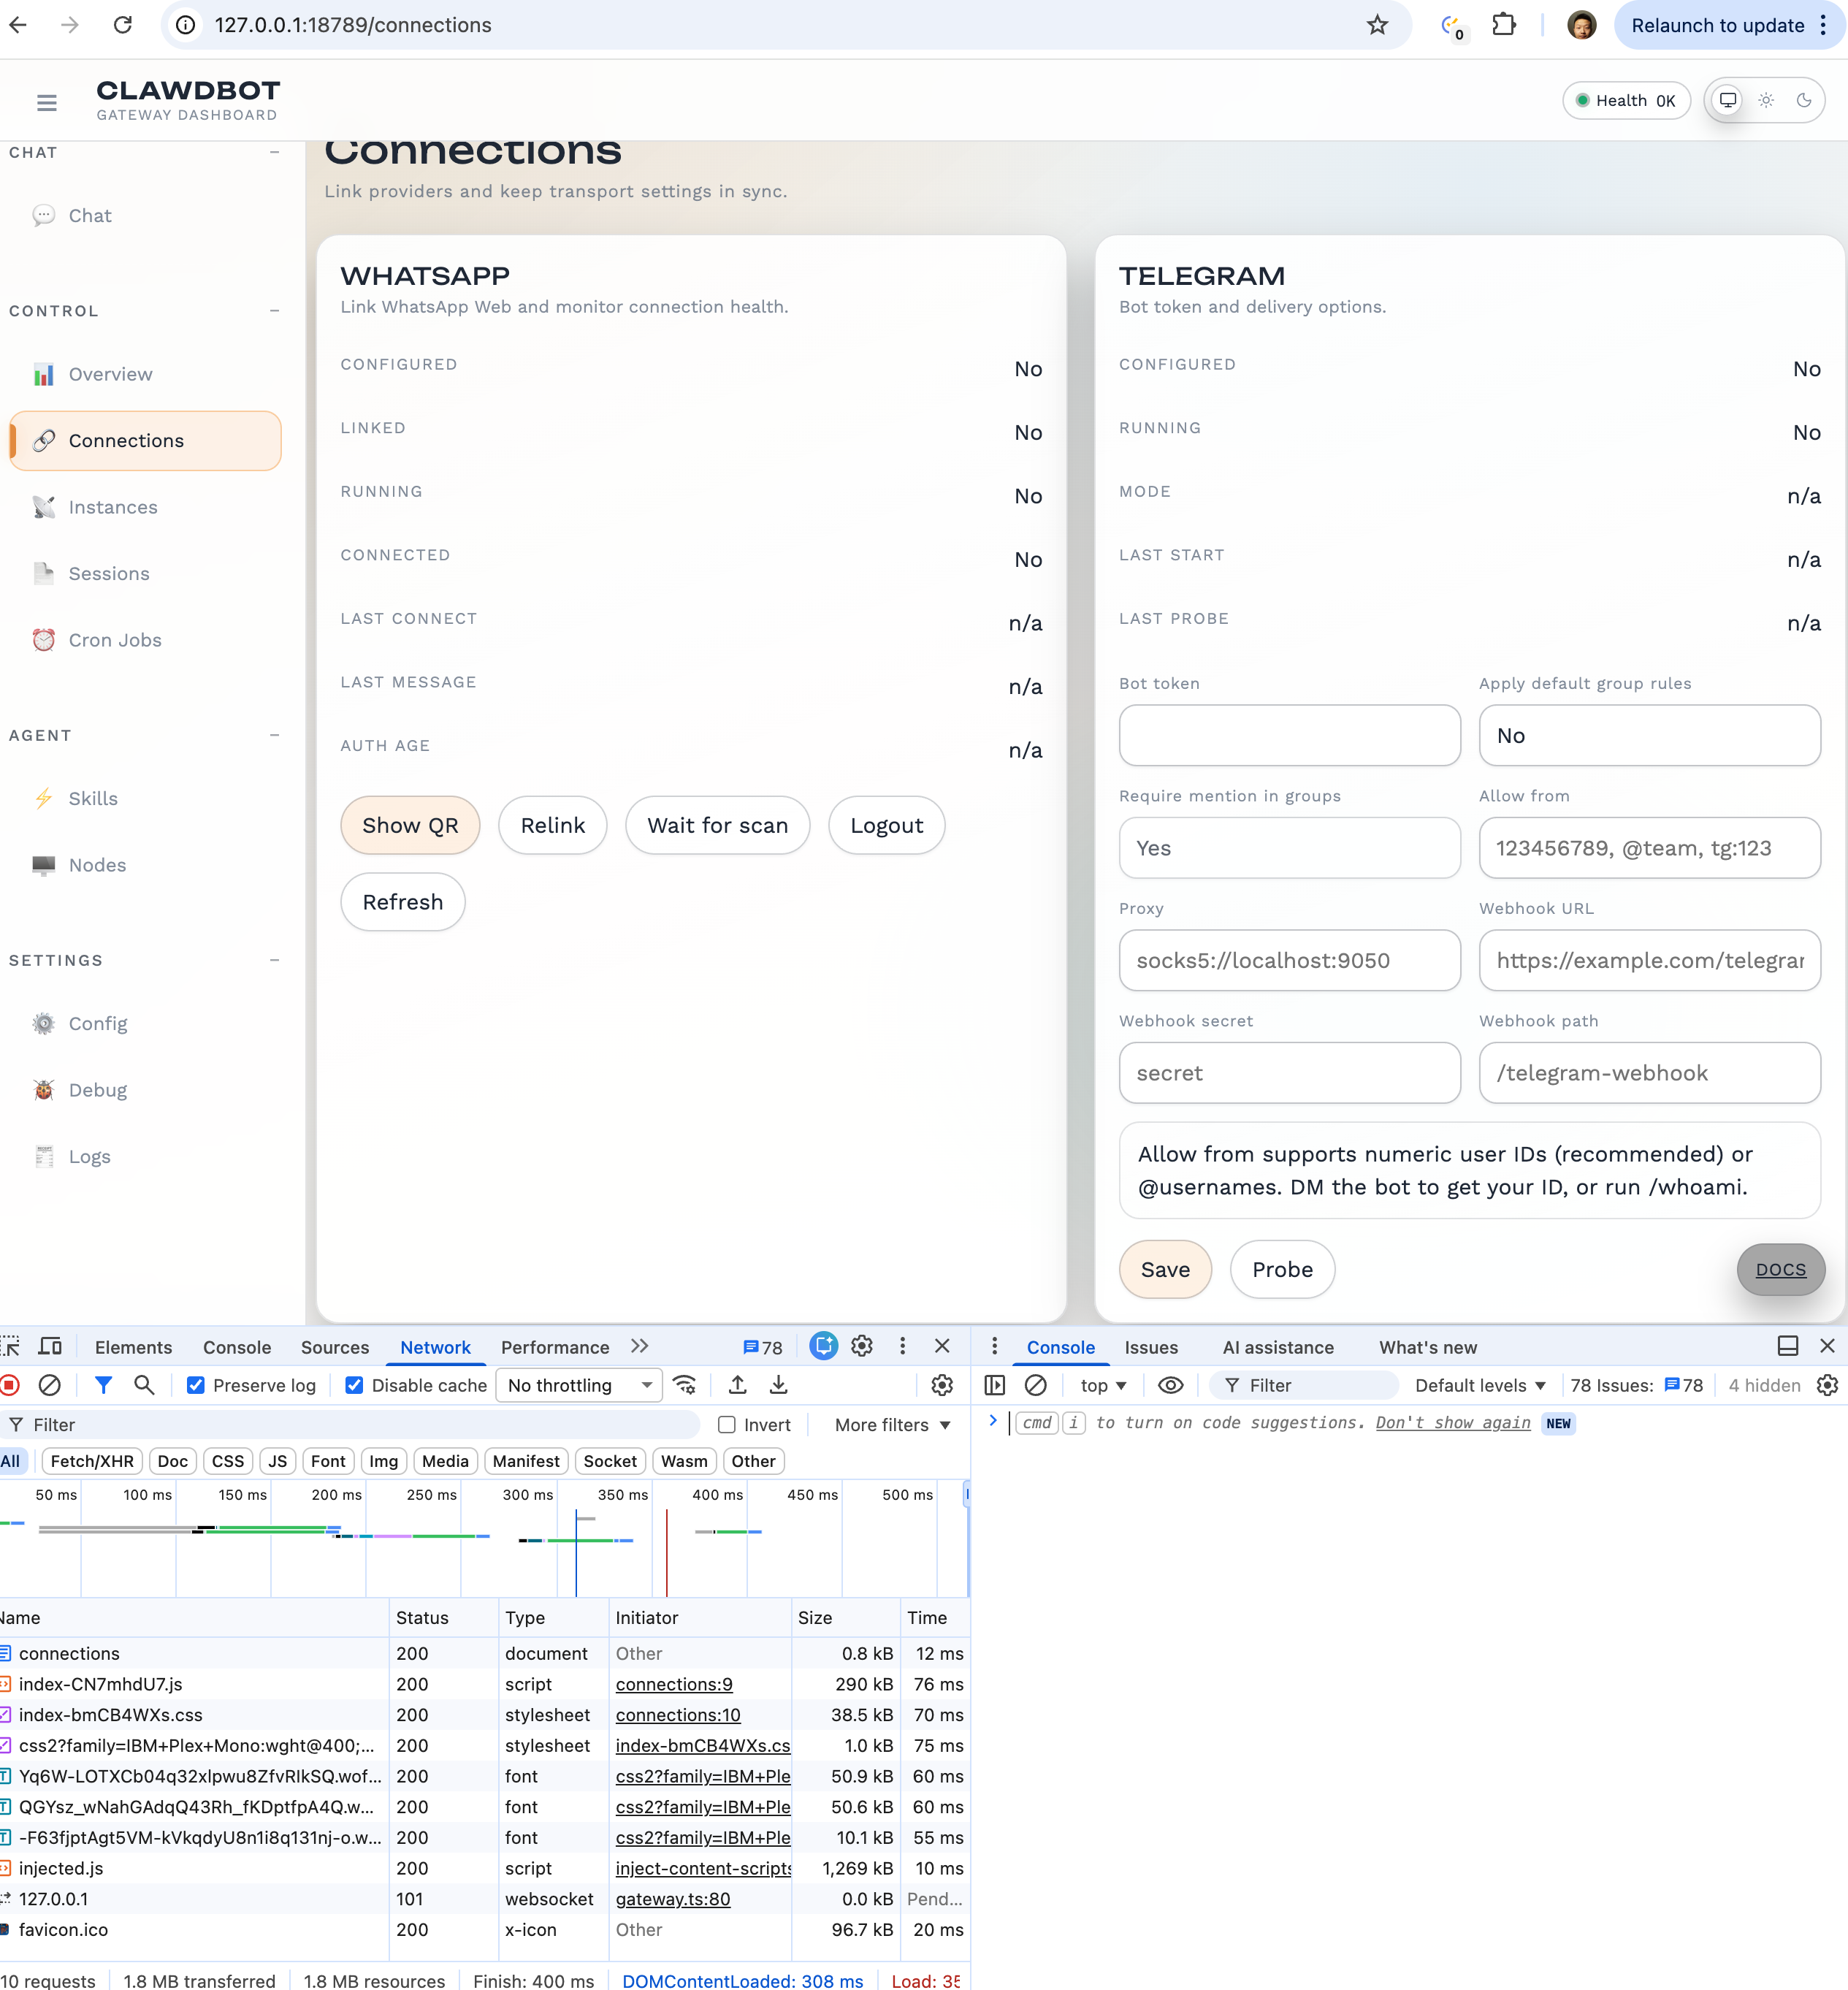Image resolution: width=1848 pixels, height=1990 pixels.
Task: Bookmark page with star icon
Action: (1377, 25)
